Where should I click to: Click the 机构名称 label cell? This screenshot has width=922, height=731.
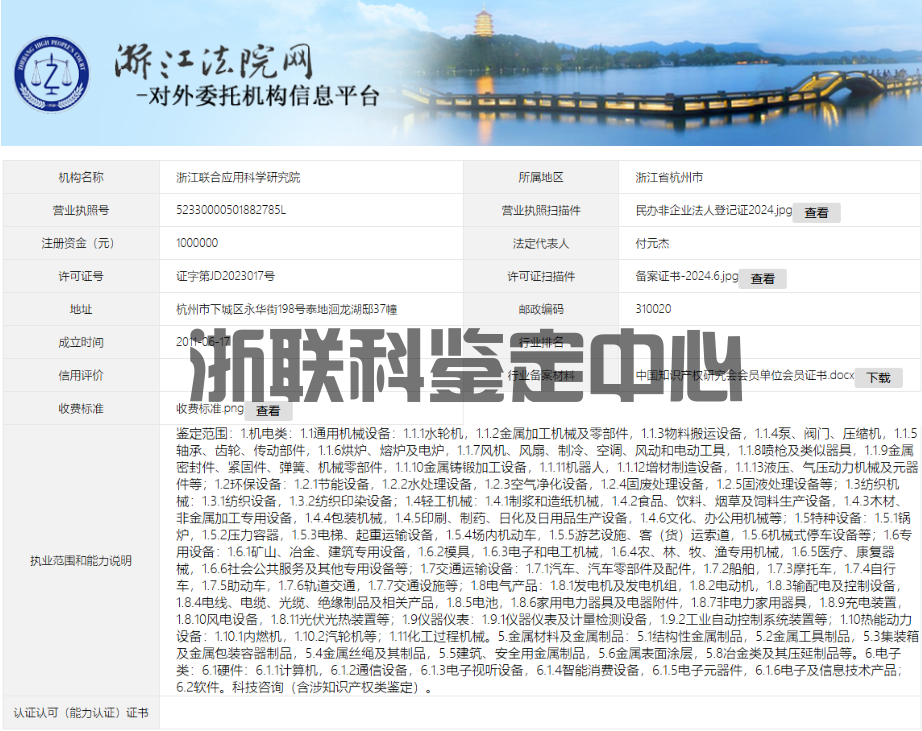pyautogui.click(x=81, y=177)
